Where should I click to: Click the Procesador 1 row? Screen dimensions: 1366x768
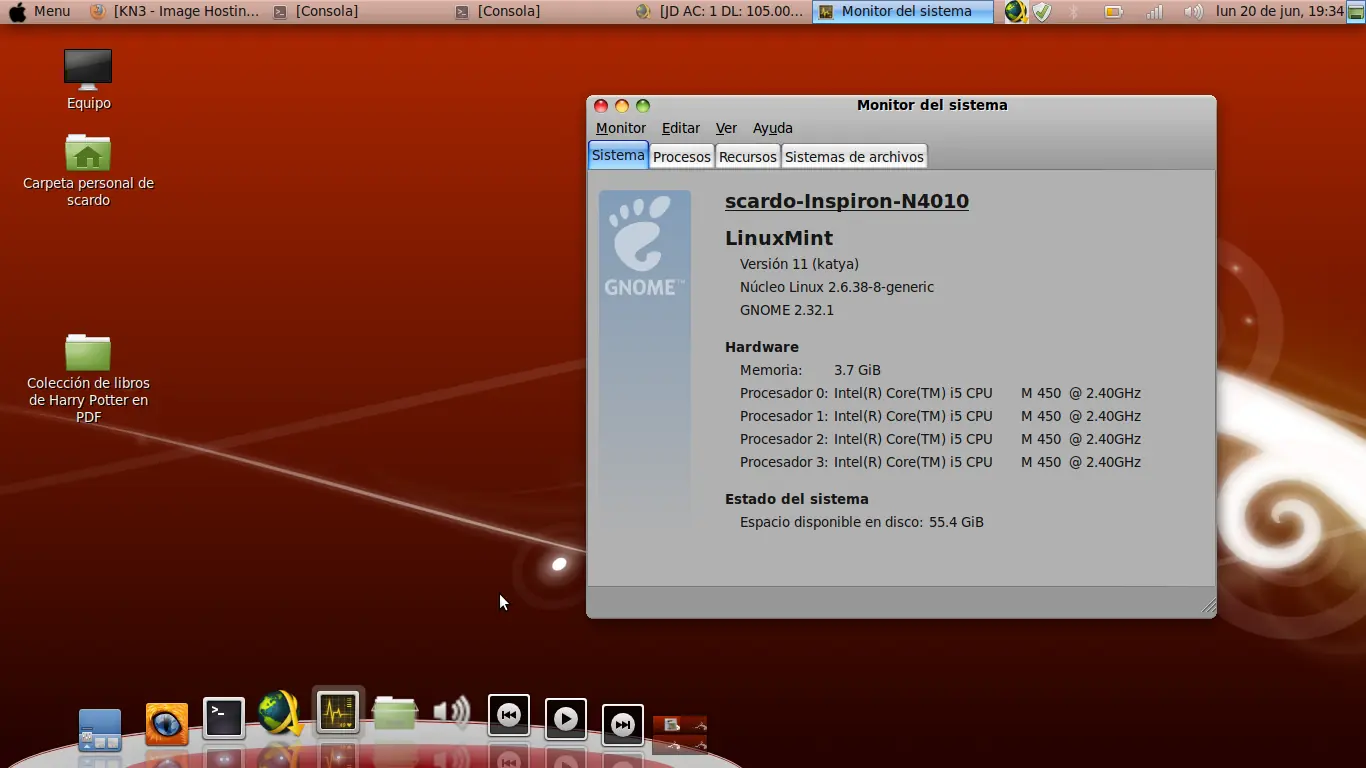pos(940,416)
